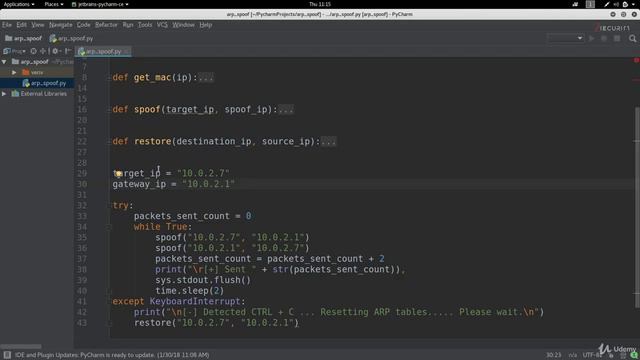Viewport: 640px width, 360px height.
Task: Click the volume icon in system tray
Action: pos(616,4)
